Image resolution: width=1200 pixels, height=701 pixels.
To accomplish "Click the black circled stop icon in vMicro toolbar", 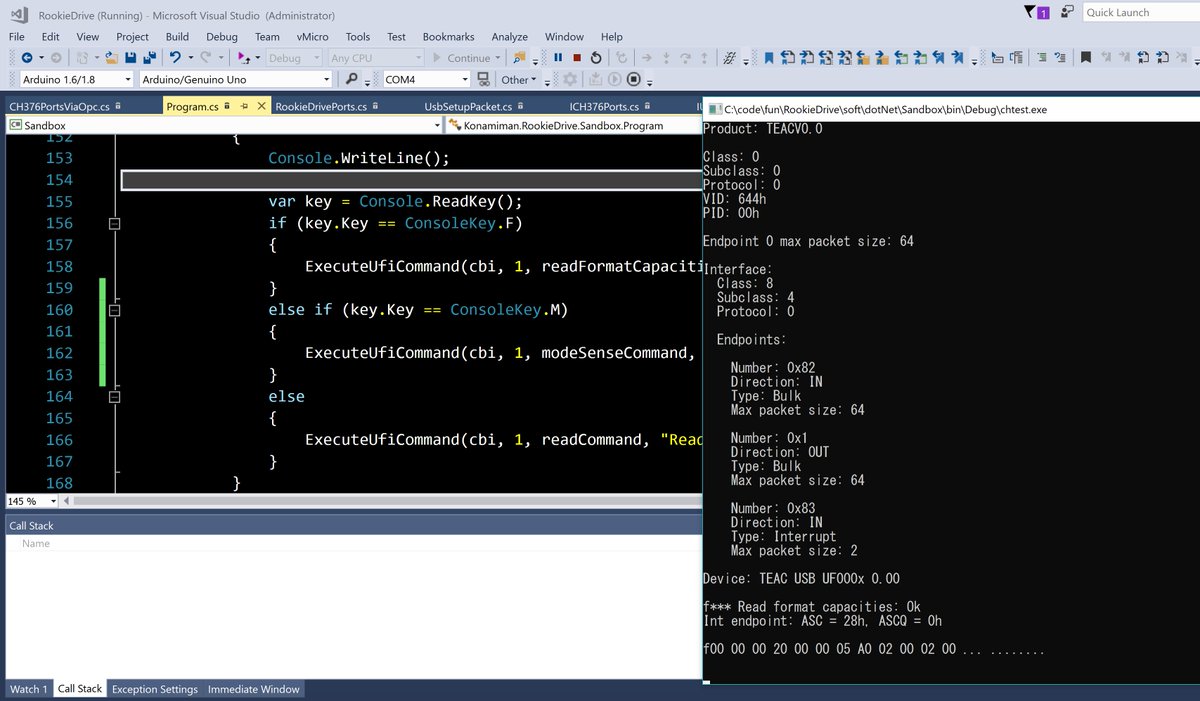I will 633,79.
